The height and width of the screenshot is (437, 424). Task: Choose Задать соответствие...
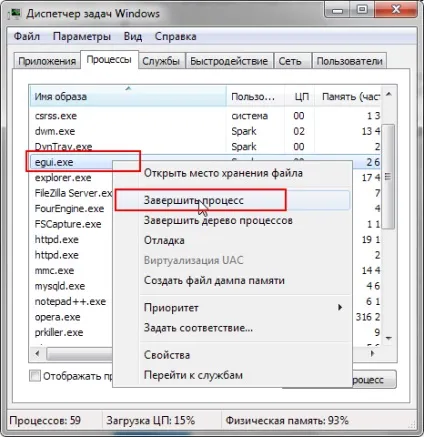pyautogui.click(x=232, y=328)
